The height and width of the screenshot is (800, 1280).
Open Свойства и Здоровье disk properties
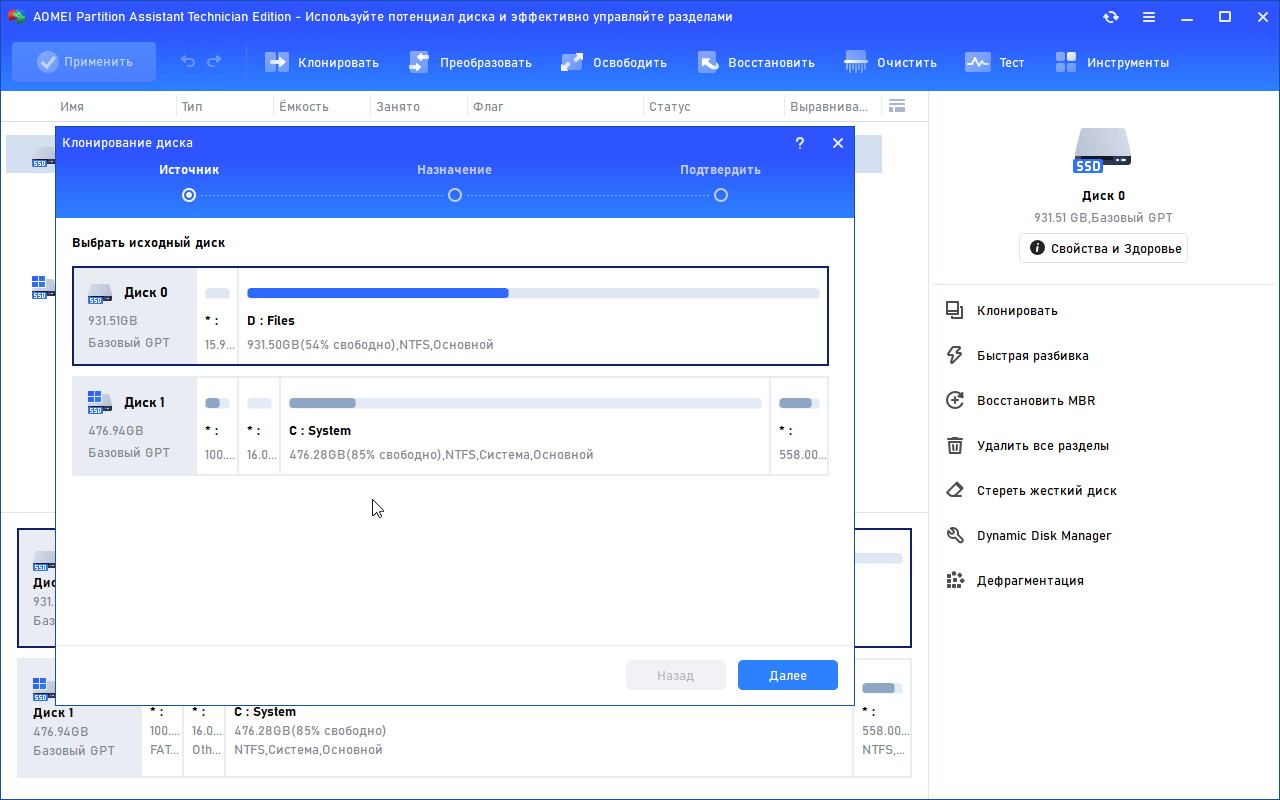pyautogui.click(x=1104, y=248)
